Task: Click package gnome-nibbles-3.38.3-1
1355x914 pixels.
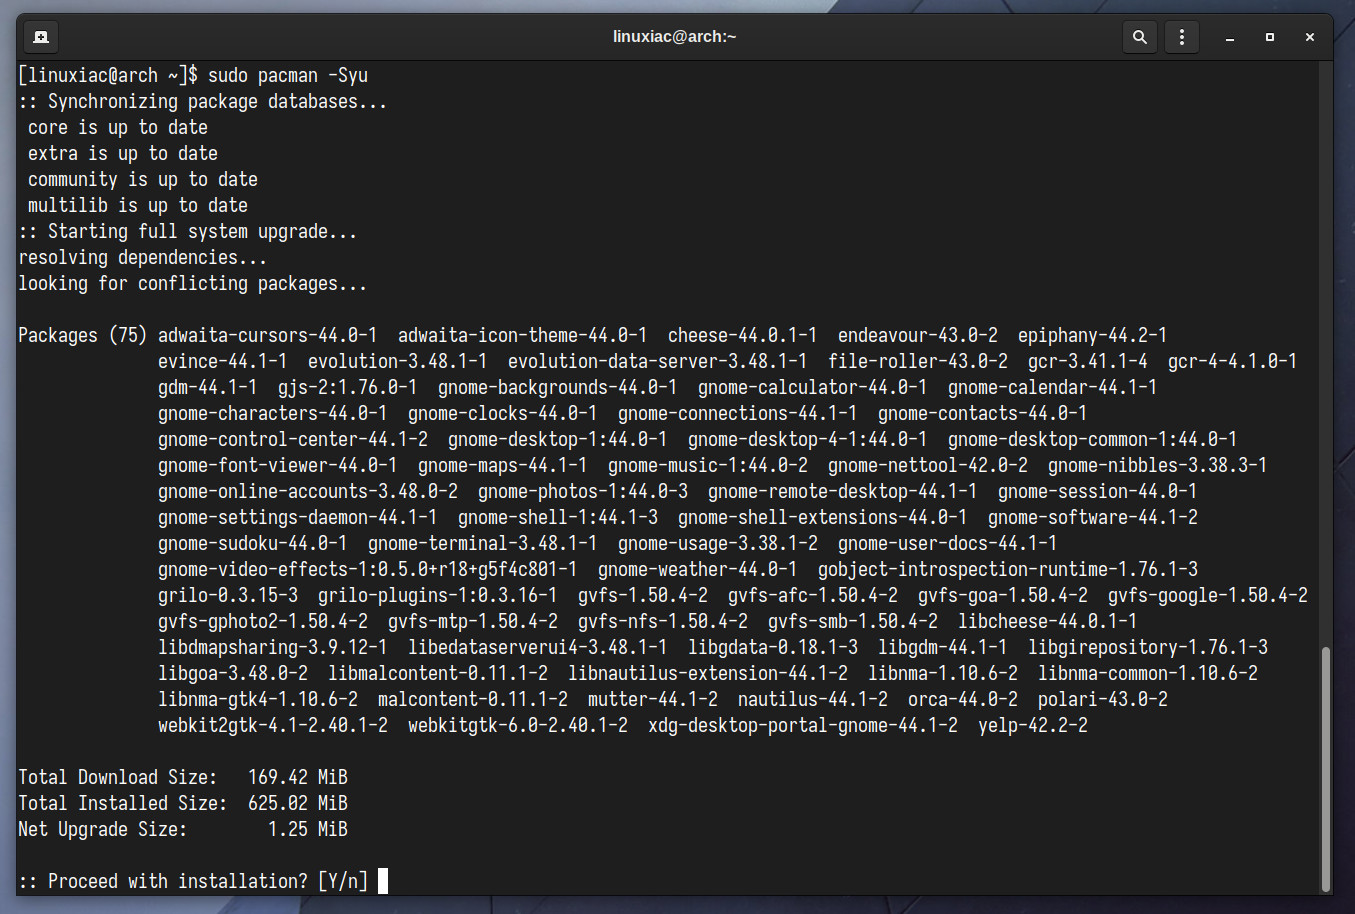Action: point(1158,466)
